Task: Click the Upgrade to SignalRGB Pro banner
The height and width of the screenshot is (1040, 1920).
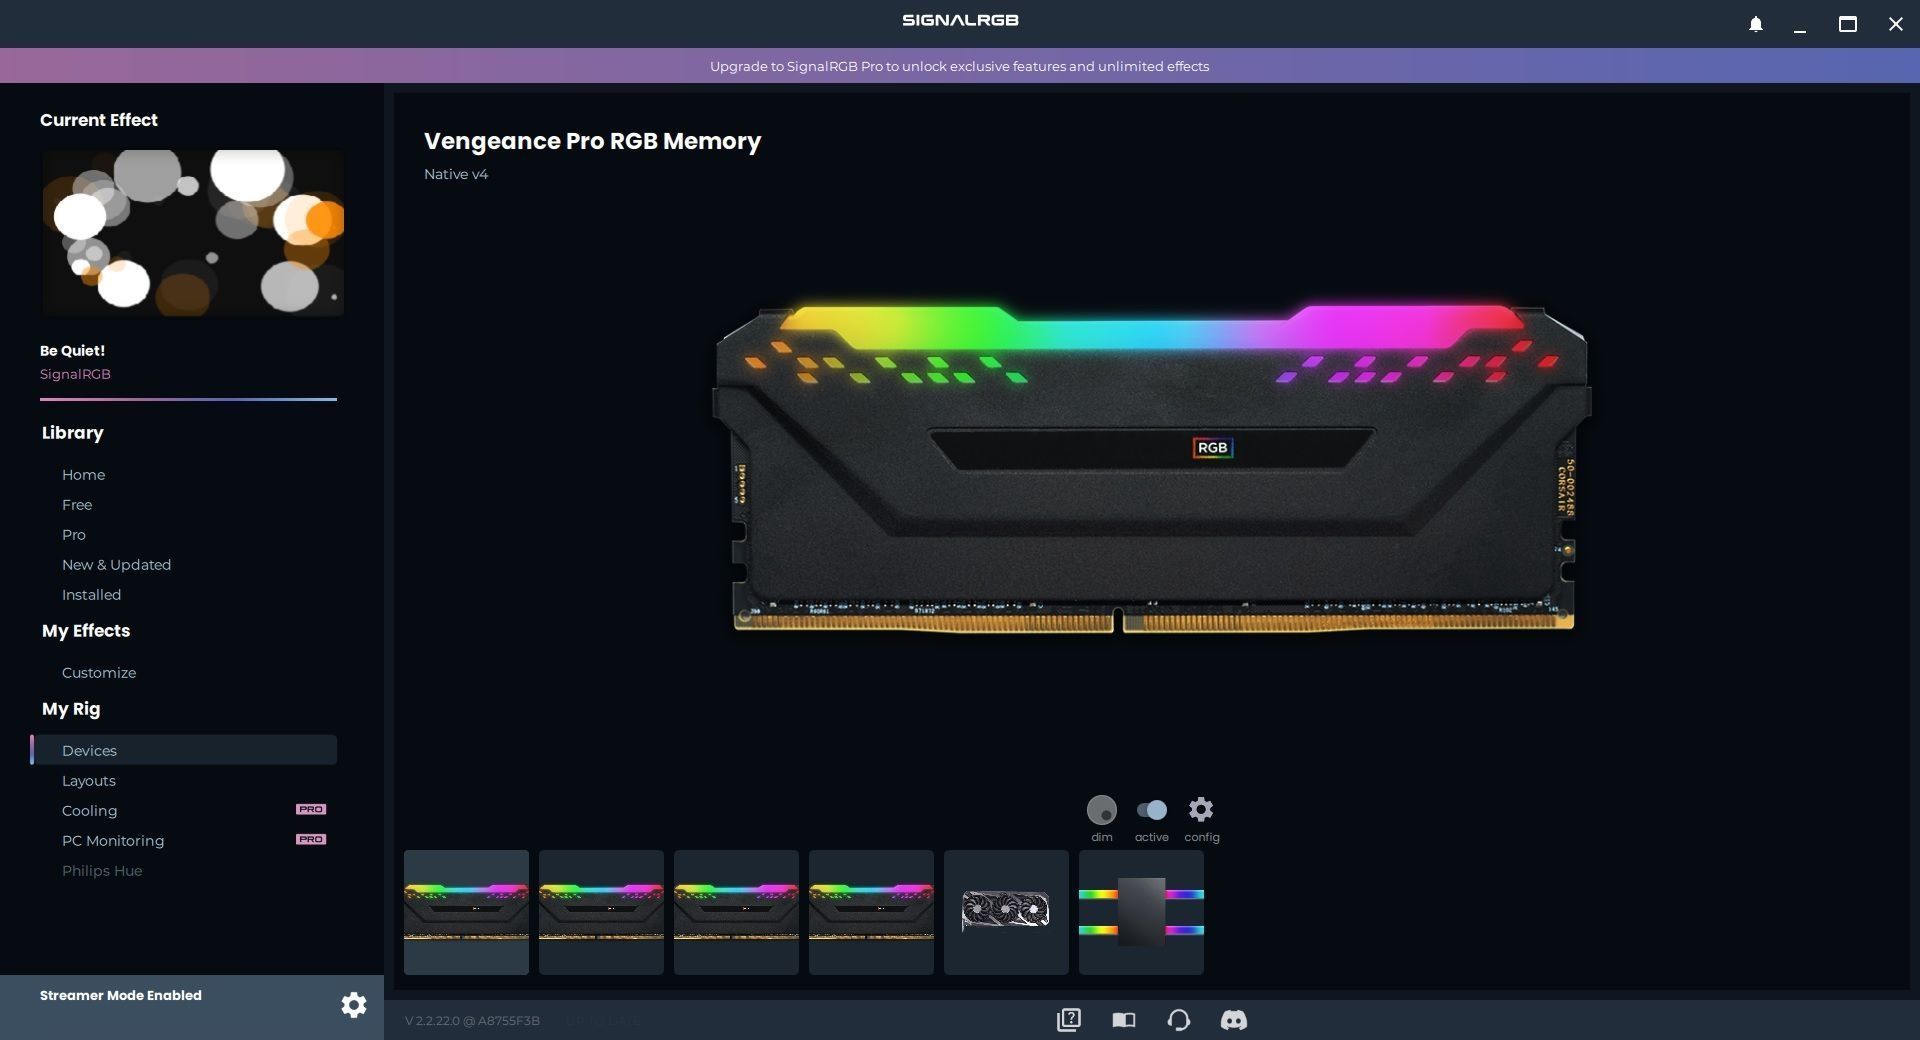Action: coord(960,66)
